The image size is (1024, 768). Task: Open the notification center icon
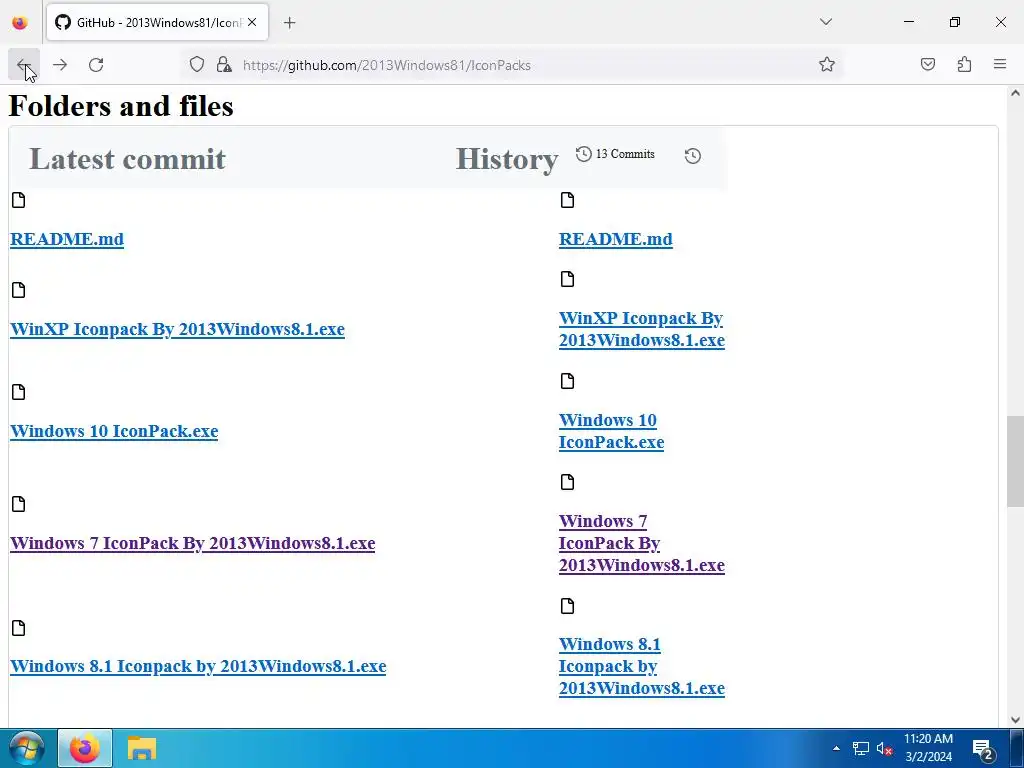coord(984,750)
